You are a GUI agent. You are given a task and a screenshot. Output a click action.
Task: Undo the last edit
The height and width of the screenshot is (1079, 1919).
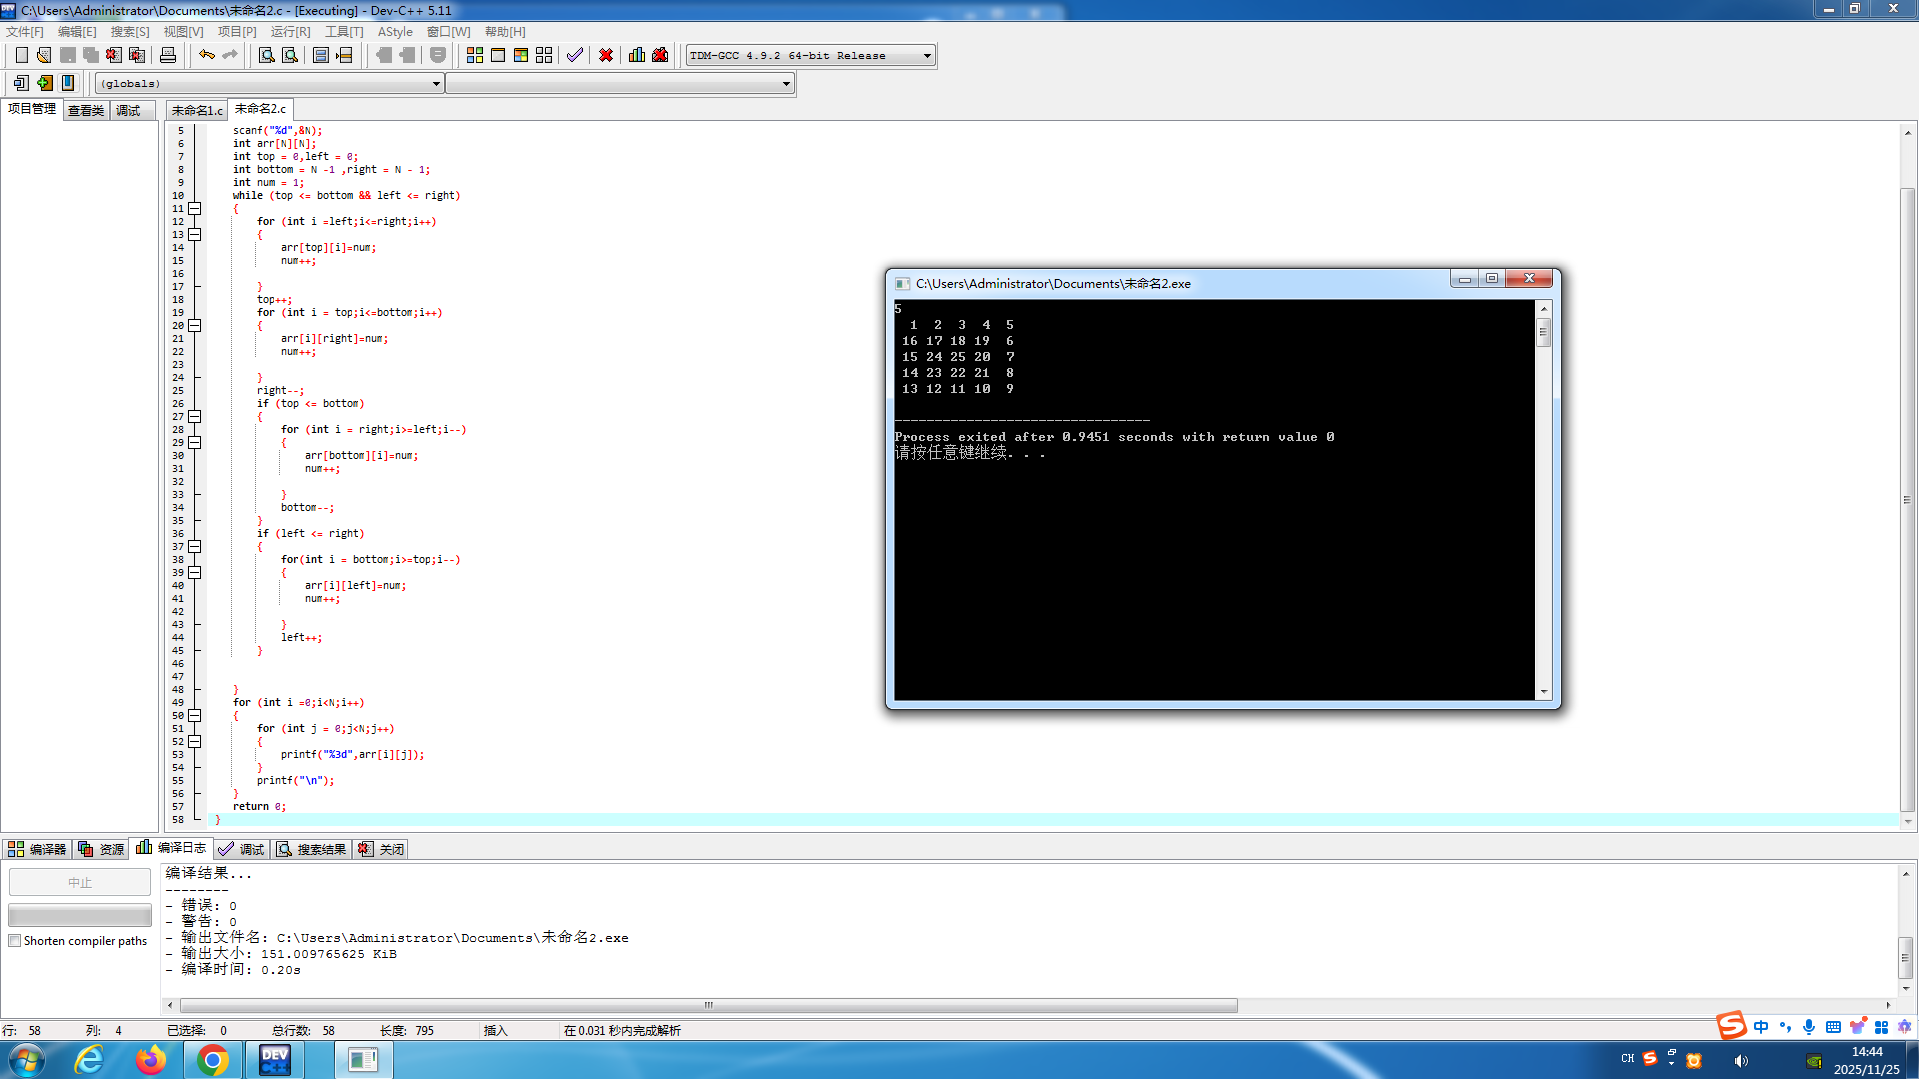[207, 55]
